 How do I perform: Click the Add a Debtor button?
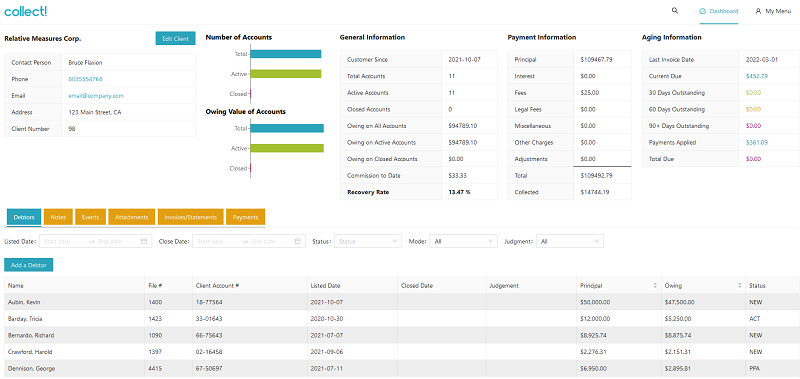click(29, 265)
